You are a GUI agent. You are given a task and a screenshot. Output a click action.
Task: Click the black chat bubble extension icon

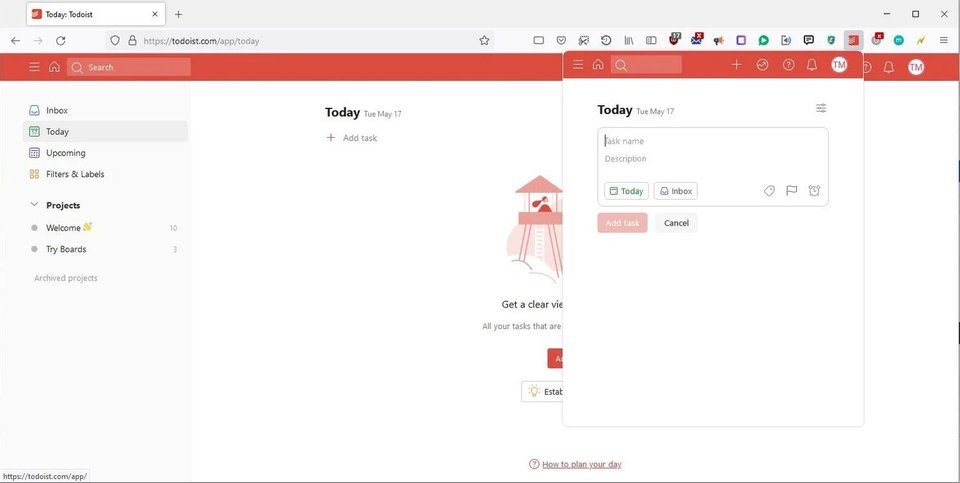[x=809, y=40]
